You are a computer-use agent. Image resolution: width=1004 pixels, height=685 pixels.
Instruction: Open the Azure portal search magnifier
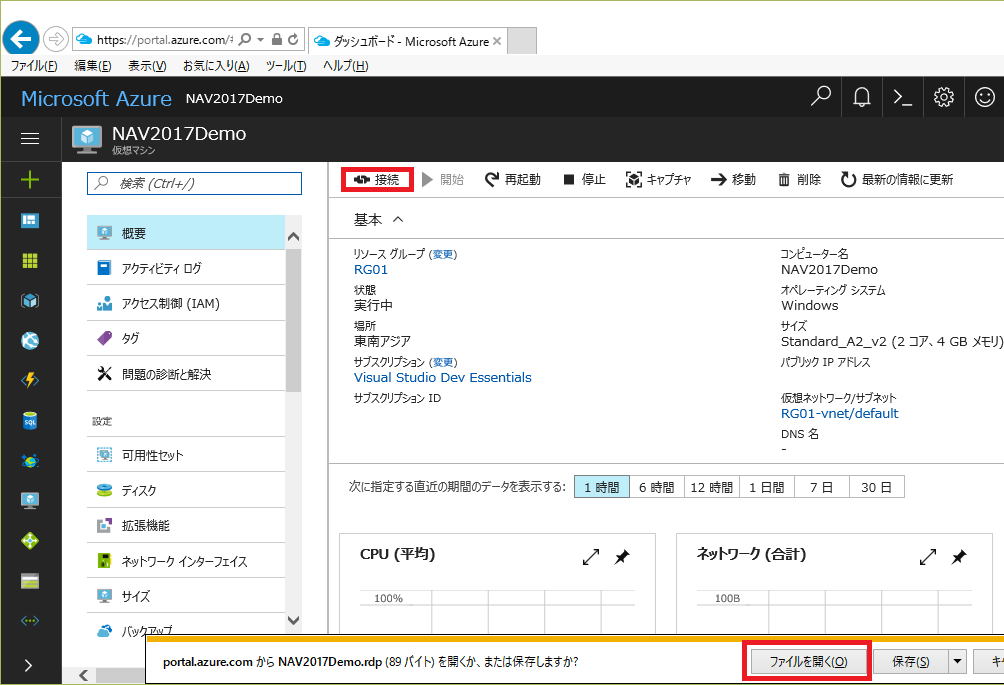820,97
